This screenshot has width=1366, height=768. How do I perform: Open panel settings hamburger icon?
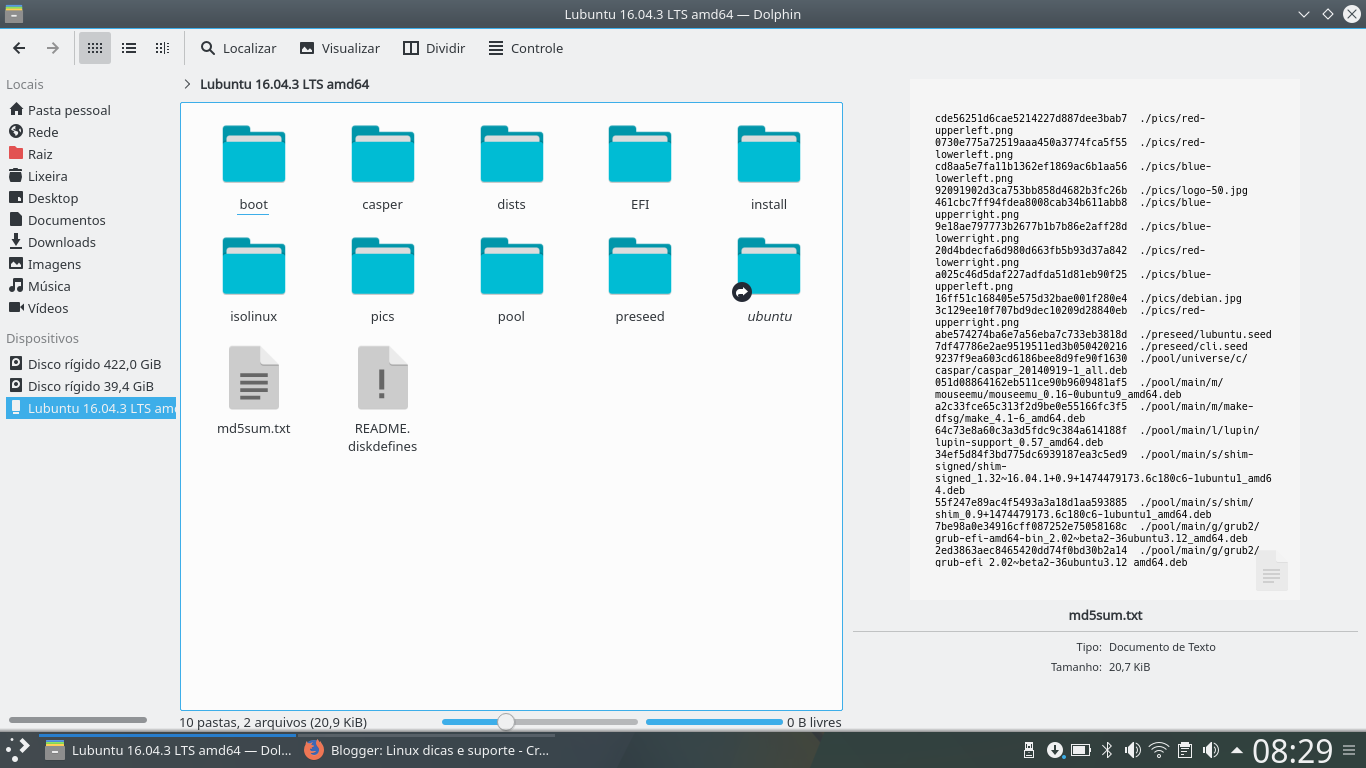click(1351, 750)
